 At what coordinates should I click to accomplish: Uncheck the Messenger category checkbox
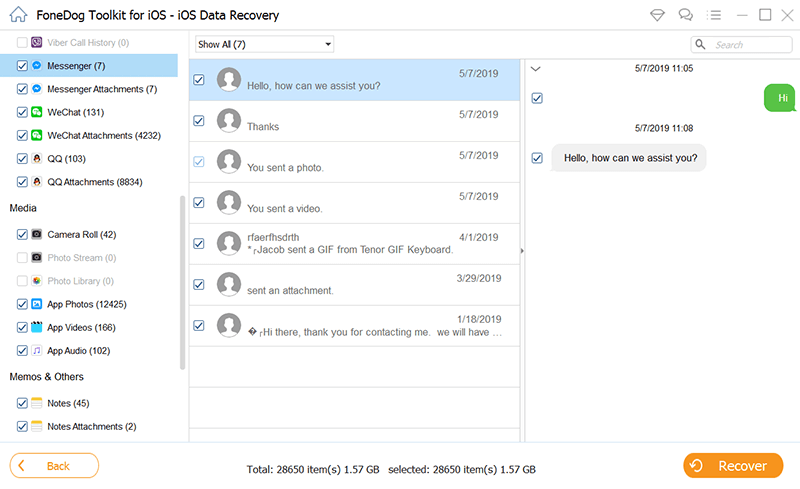point(22,65)
